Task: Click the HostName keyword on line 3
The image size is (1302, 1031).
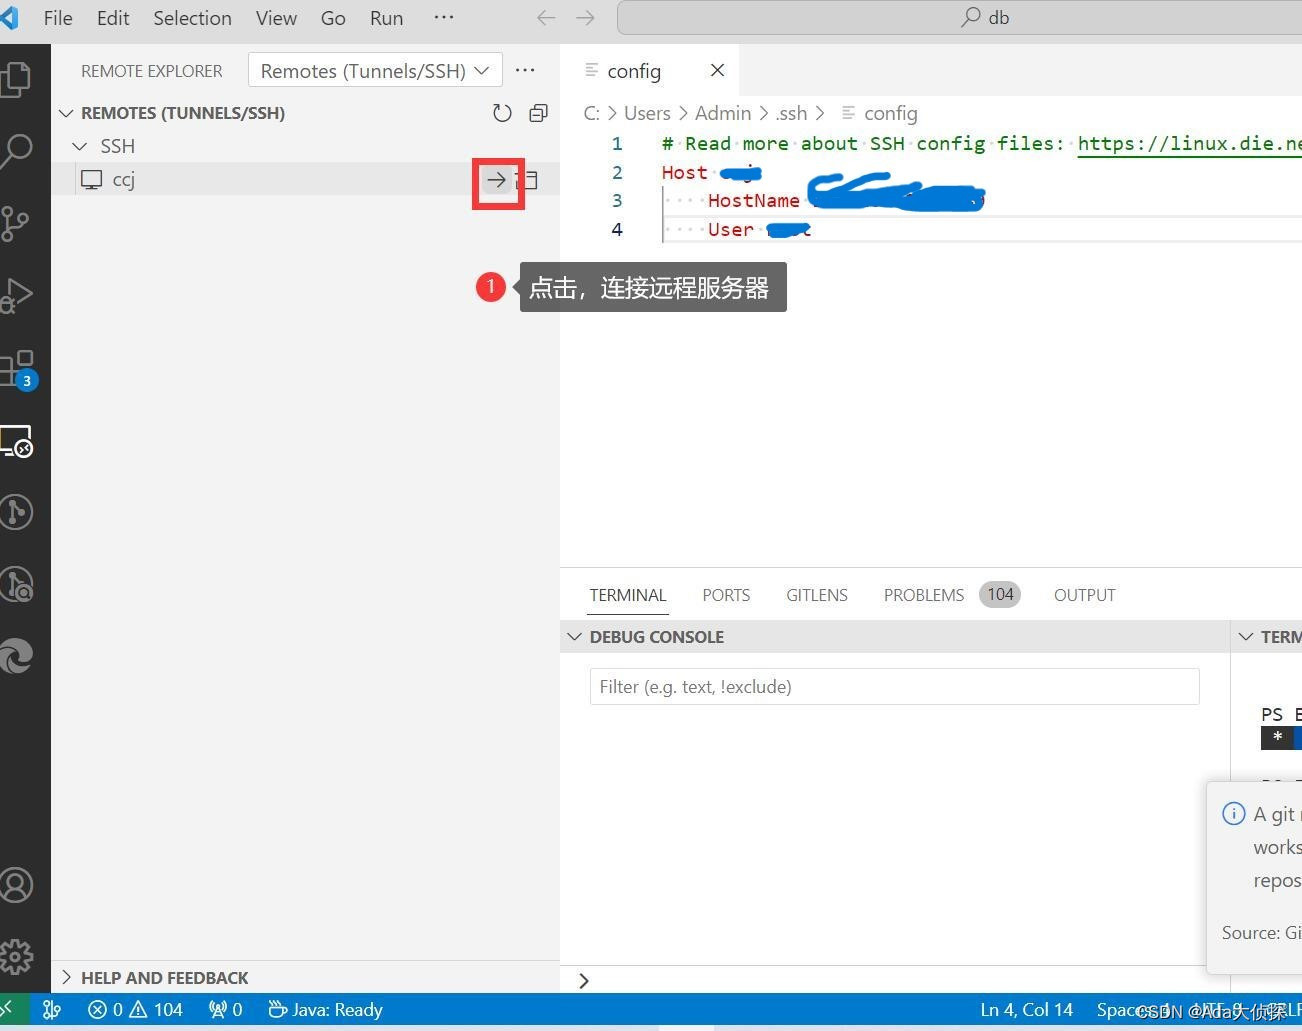Action: [x=753, y=201]
